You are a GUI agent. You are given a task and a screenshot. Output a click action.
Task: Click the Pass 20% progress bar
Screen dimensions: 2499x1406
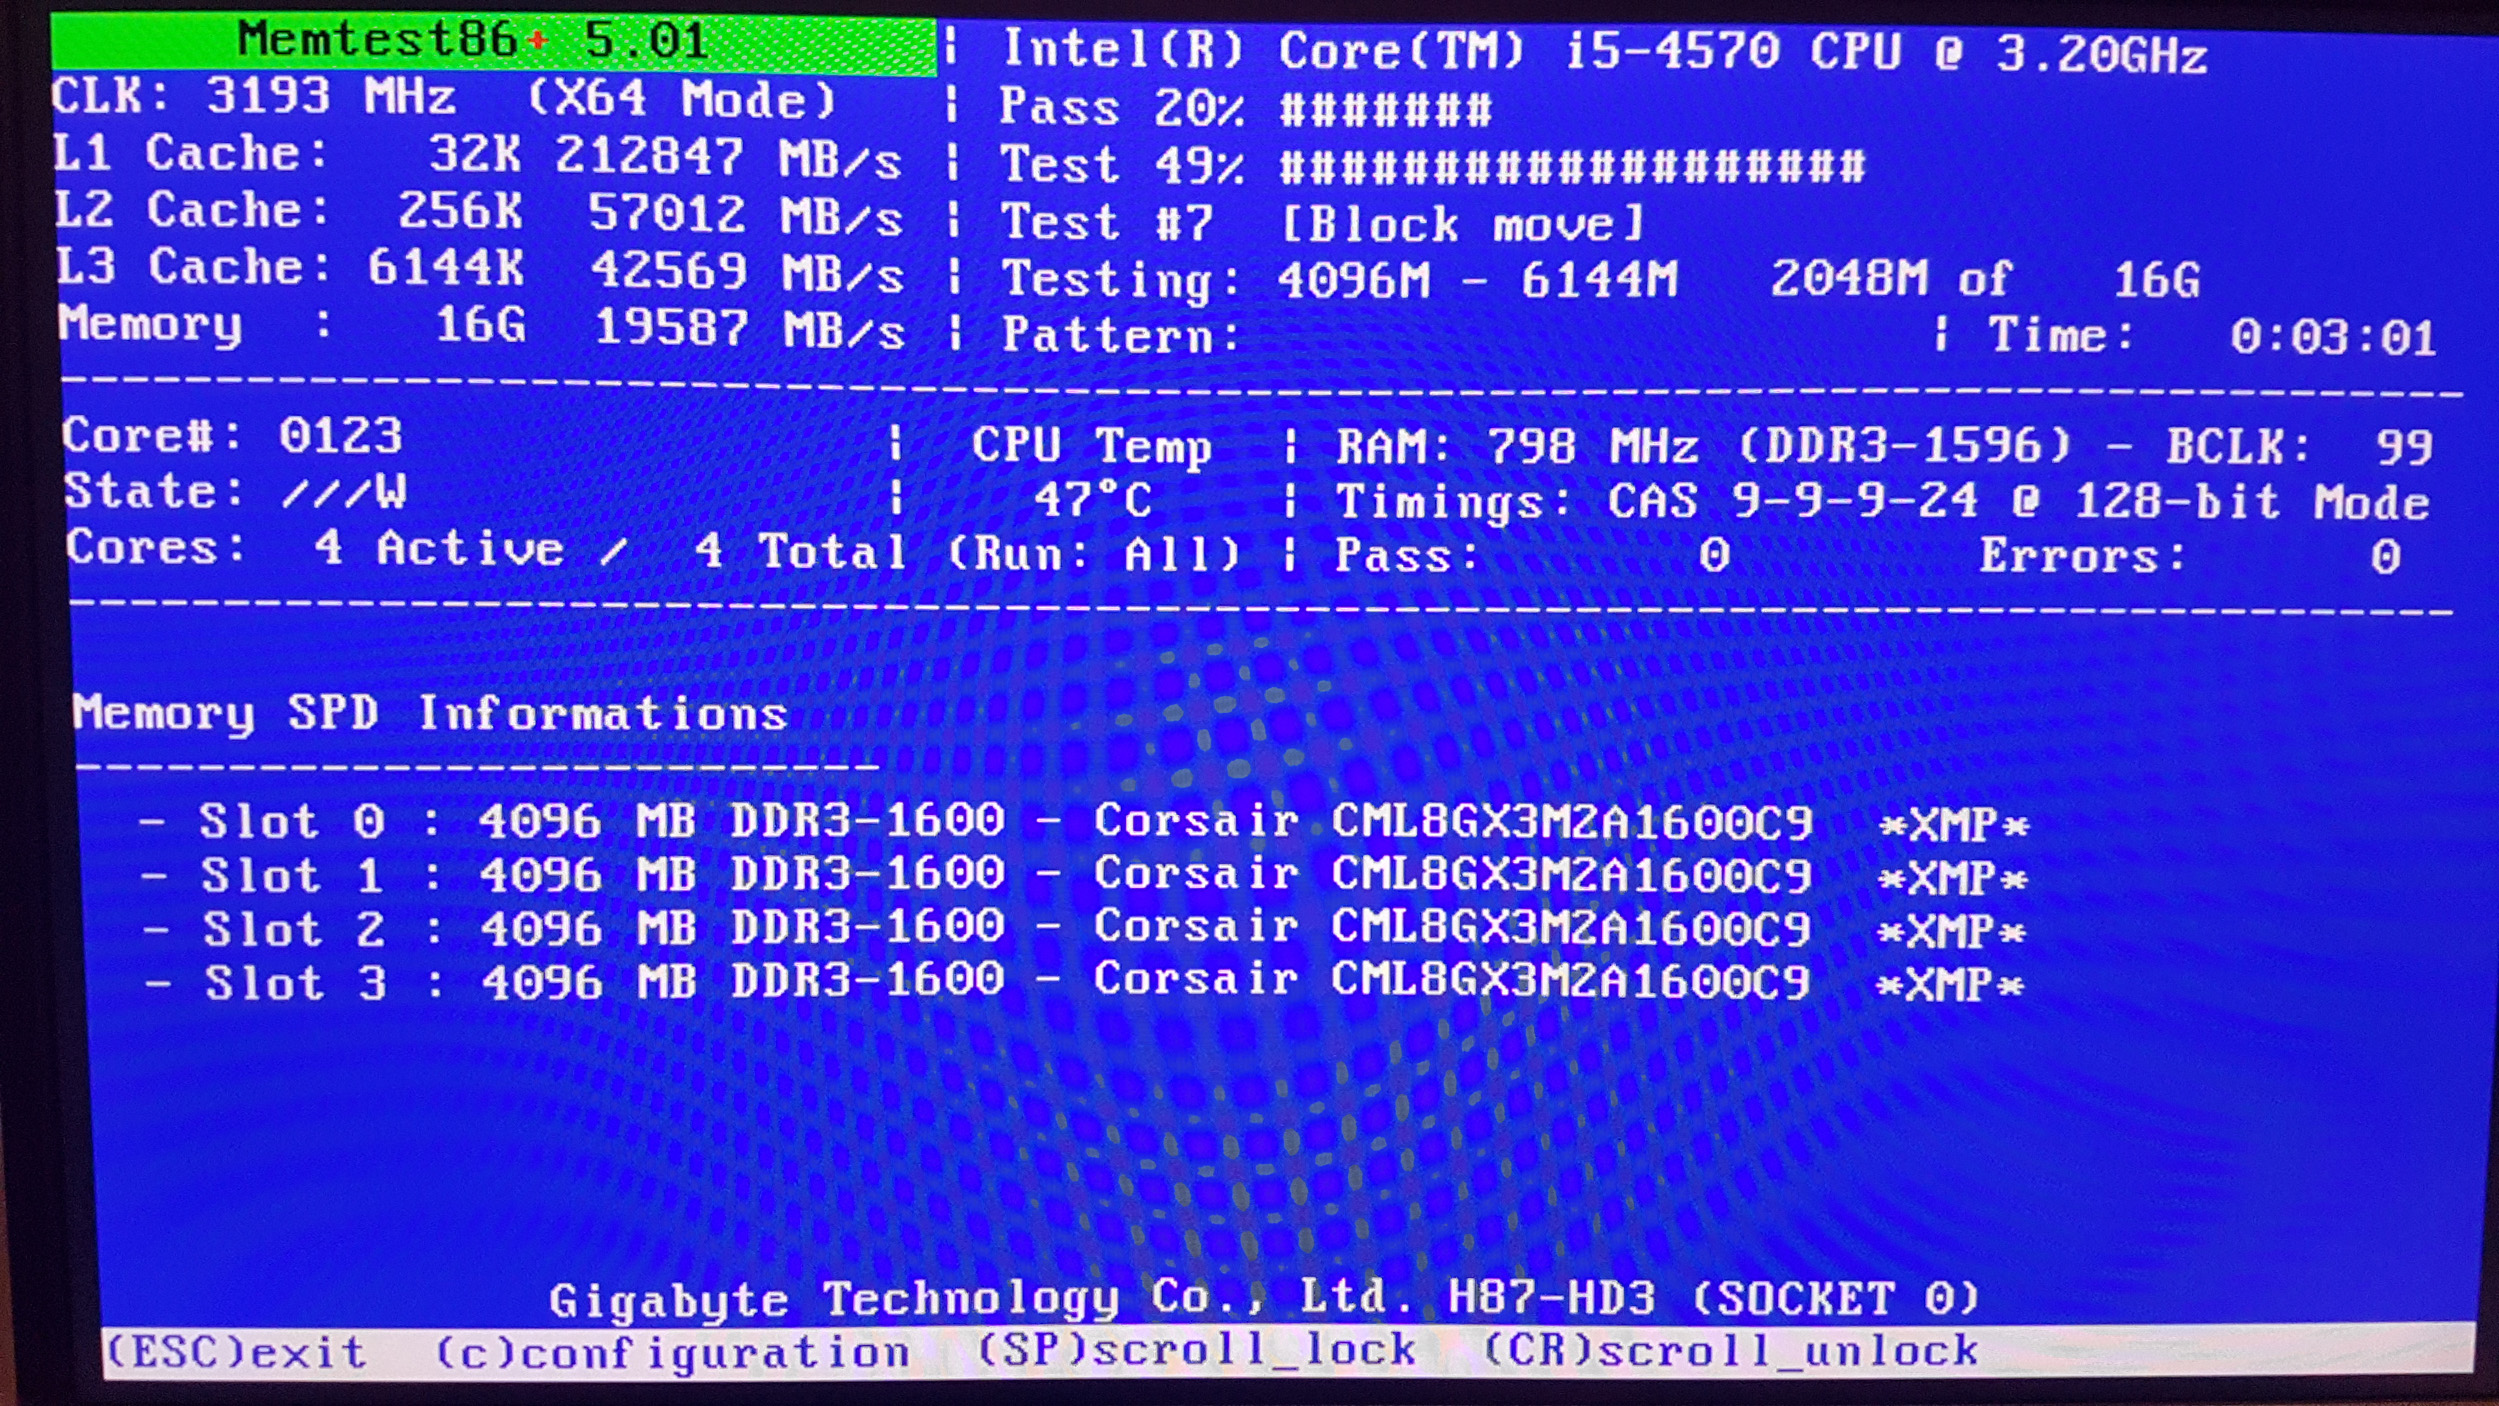point(1386,109)
